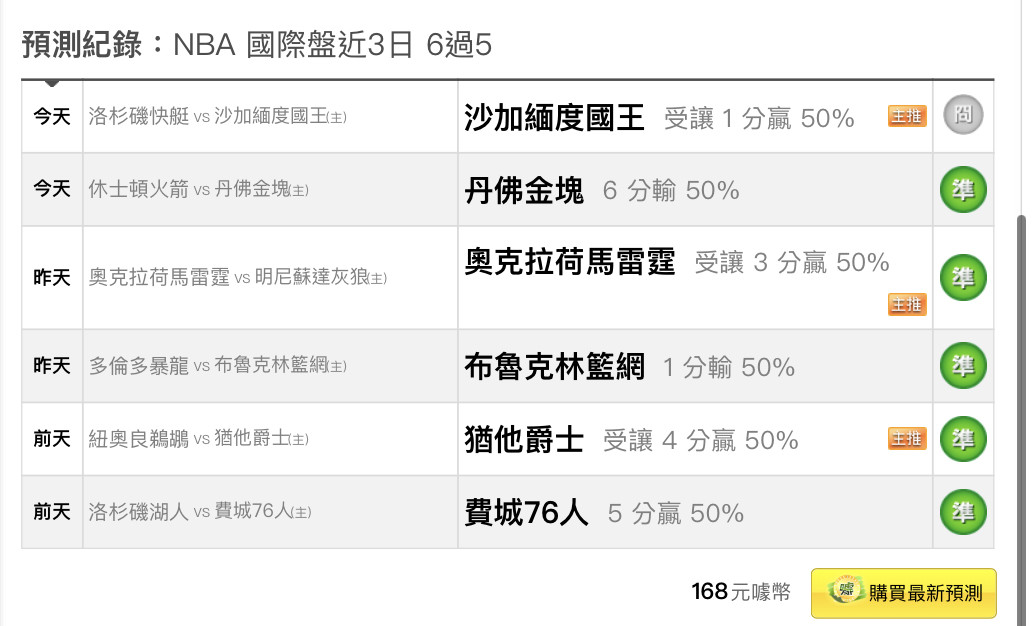Click the green 準 icon in the 猶他爵士 row

tap(963, 438)
